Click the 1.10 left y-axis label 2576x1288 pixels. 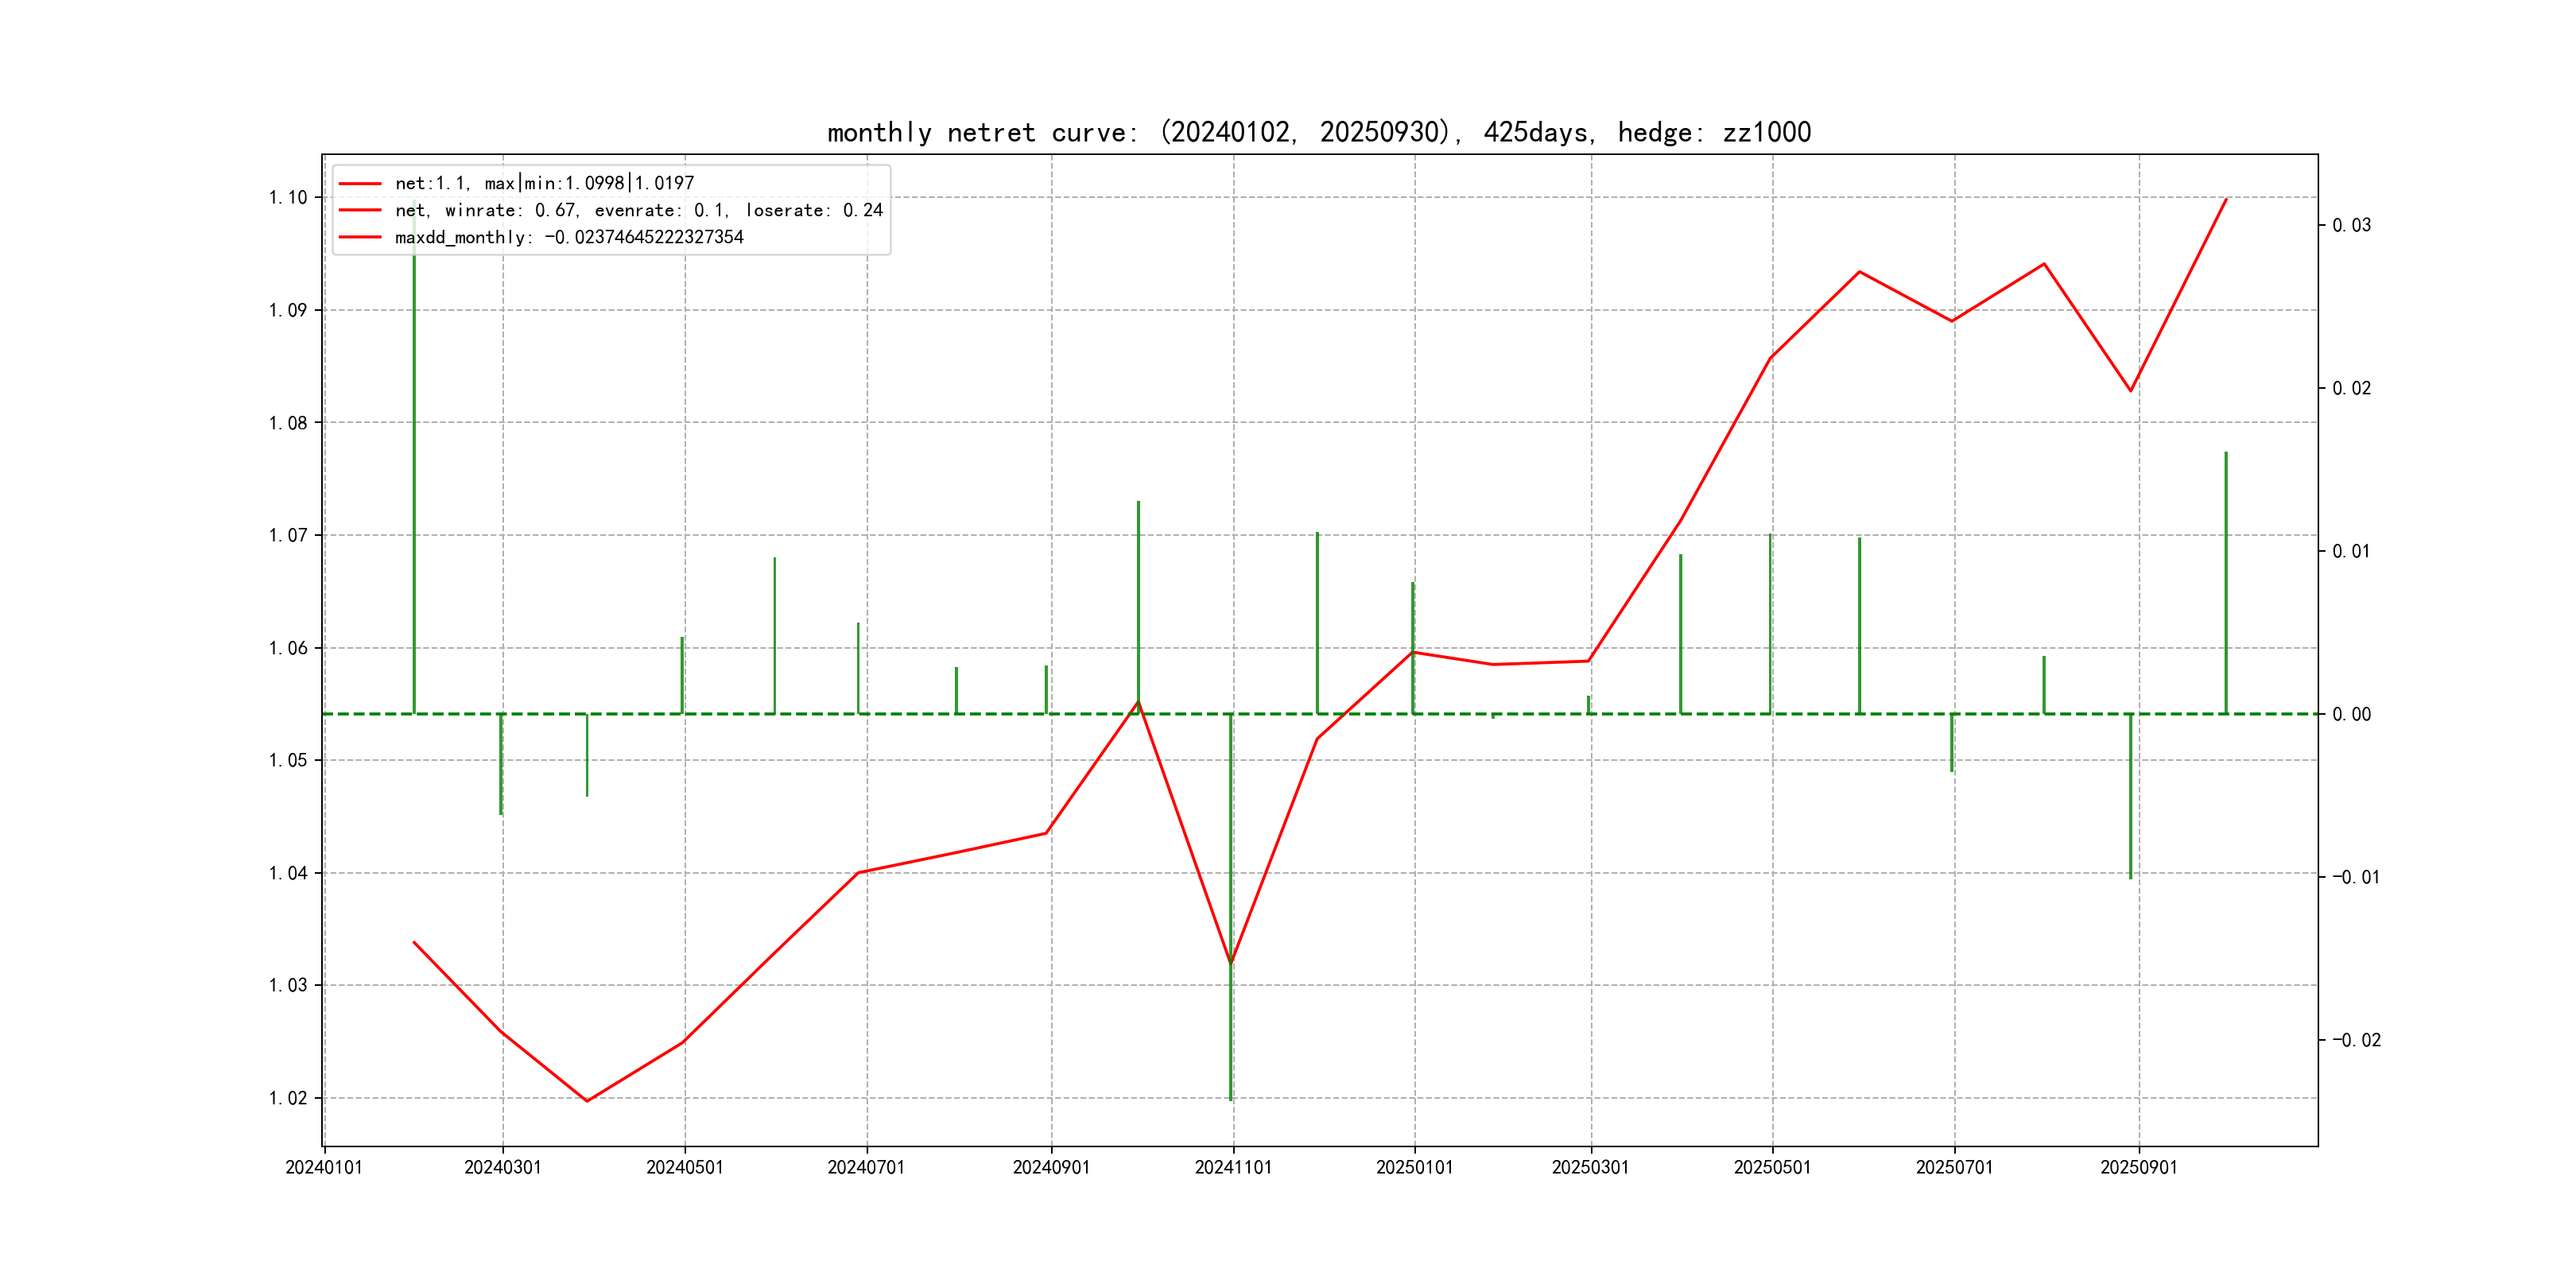pyautogui.click(x=288, y=197)
